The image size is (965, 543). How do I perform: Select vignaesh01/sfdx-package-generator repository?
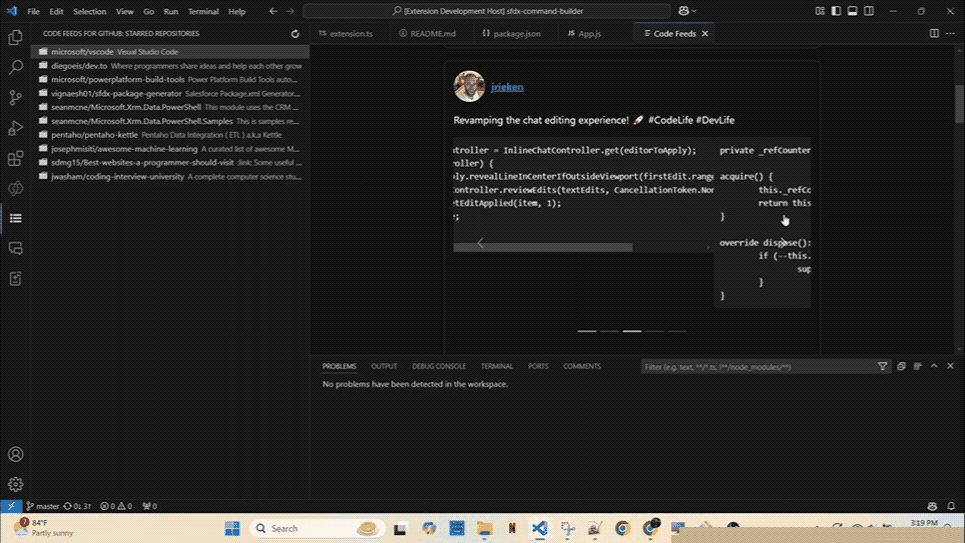[x=170, y=94]
